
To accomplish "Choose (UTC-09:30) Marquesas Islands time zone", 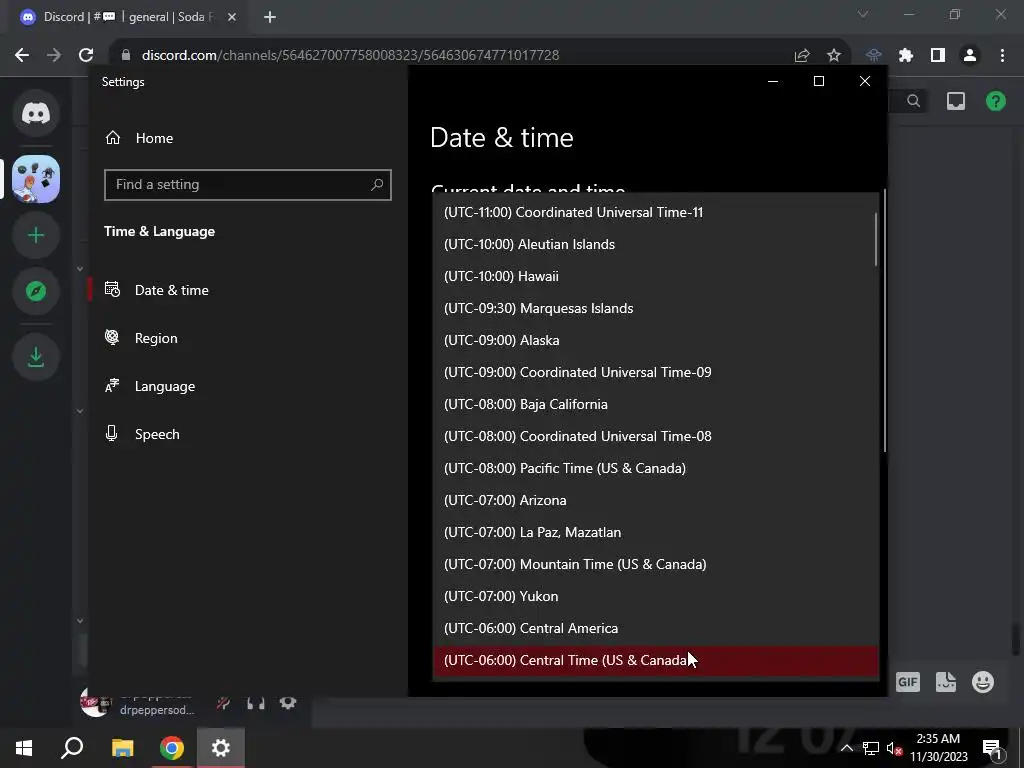I will (x=656, y=308).
